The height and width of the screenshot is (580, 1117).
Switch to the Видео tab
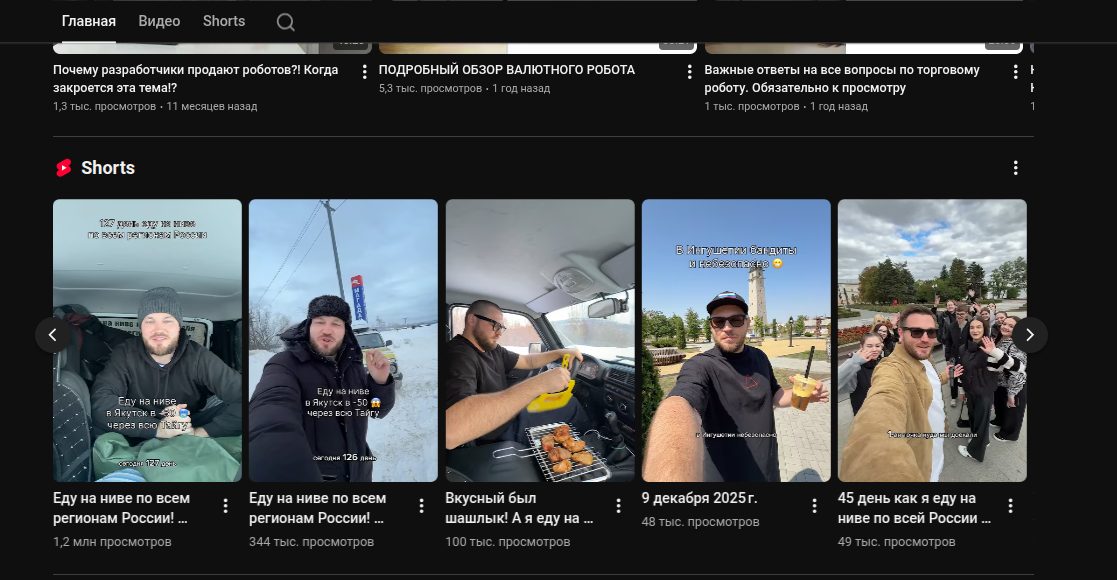[x=159, y=21]
